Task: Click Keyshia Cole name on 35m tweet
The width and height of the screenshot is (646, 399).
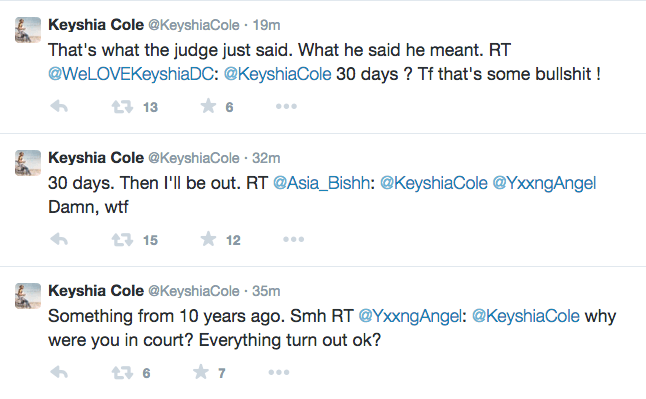Action: tap(96, 291)
